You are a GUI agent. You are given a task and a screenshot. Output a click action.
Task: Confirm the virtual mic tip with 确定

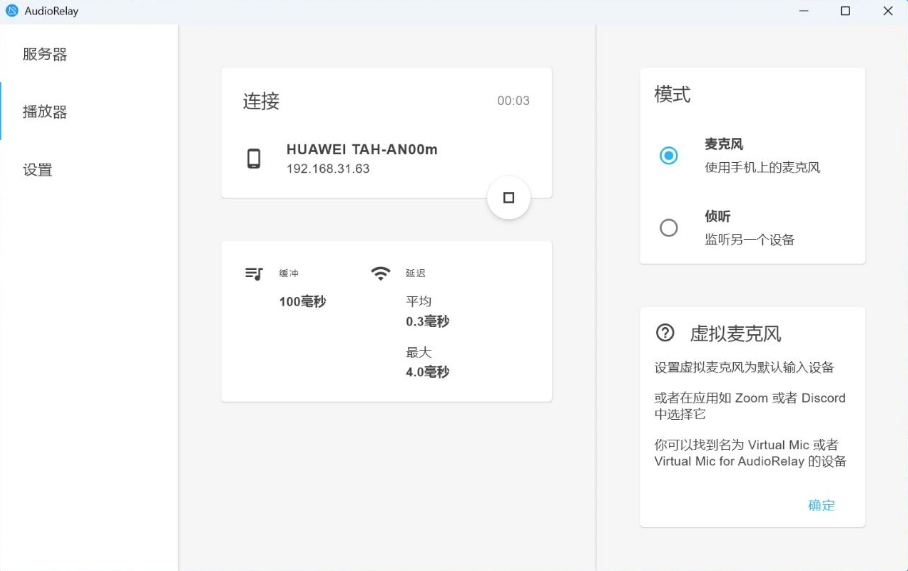click(821, 505)
